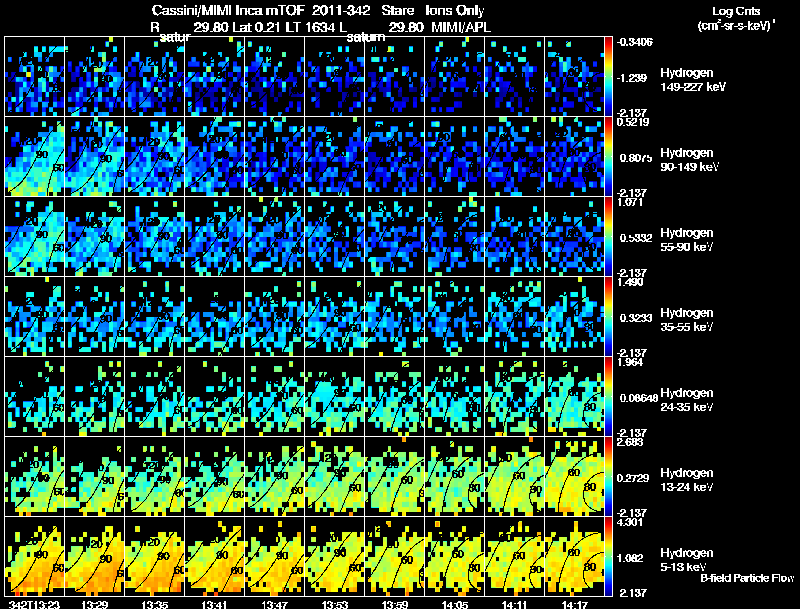The height and width of the screenshot is (609, 800).
Task: Click the 'Ions Only' title text
Action: (x=455, y=10)
